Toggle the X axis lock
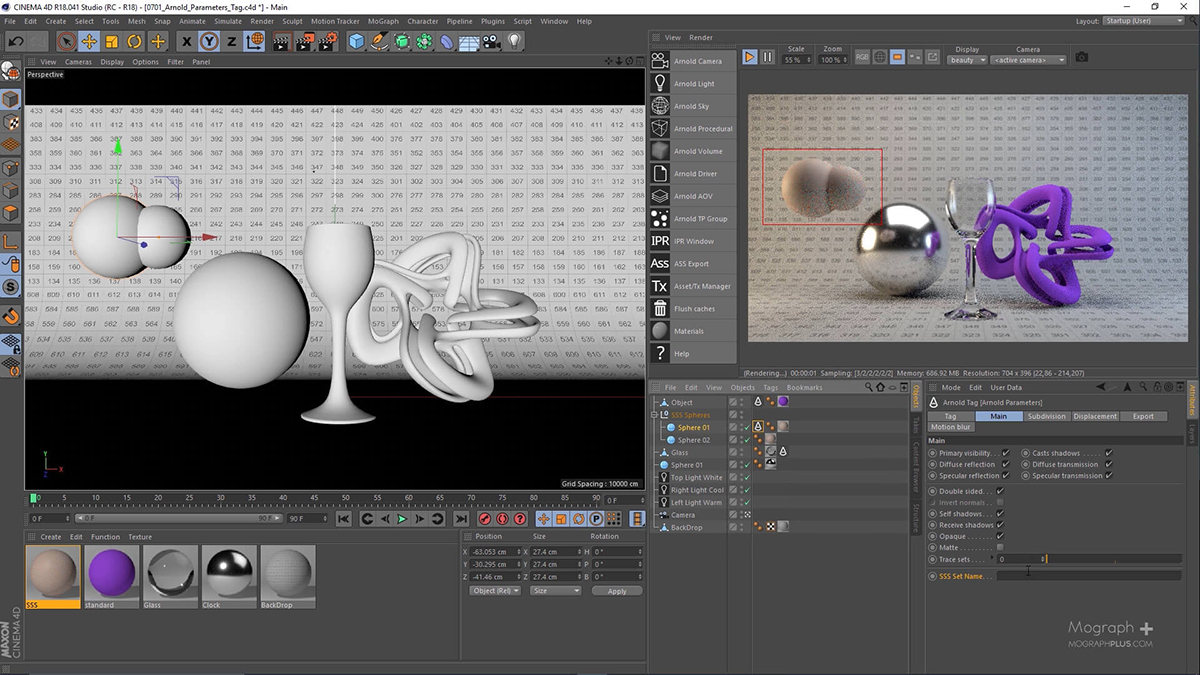Screen dimensions: 1200x675 click(x=187, y=41)
